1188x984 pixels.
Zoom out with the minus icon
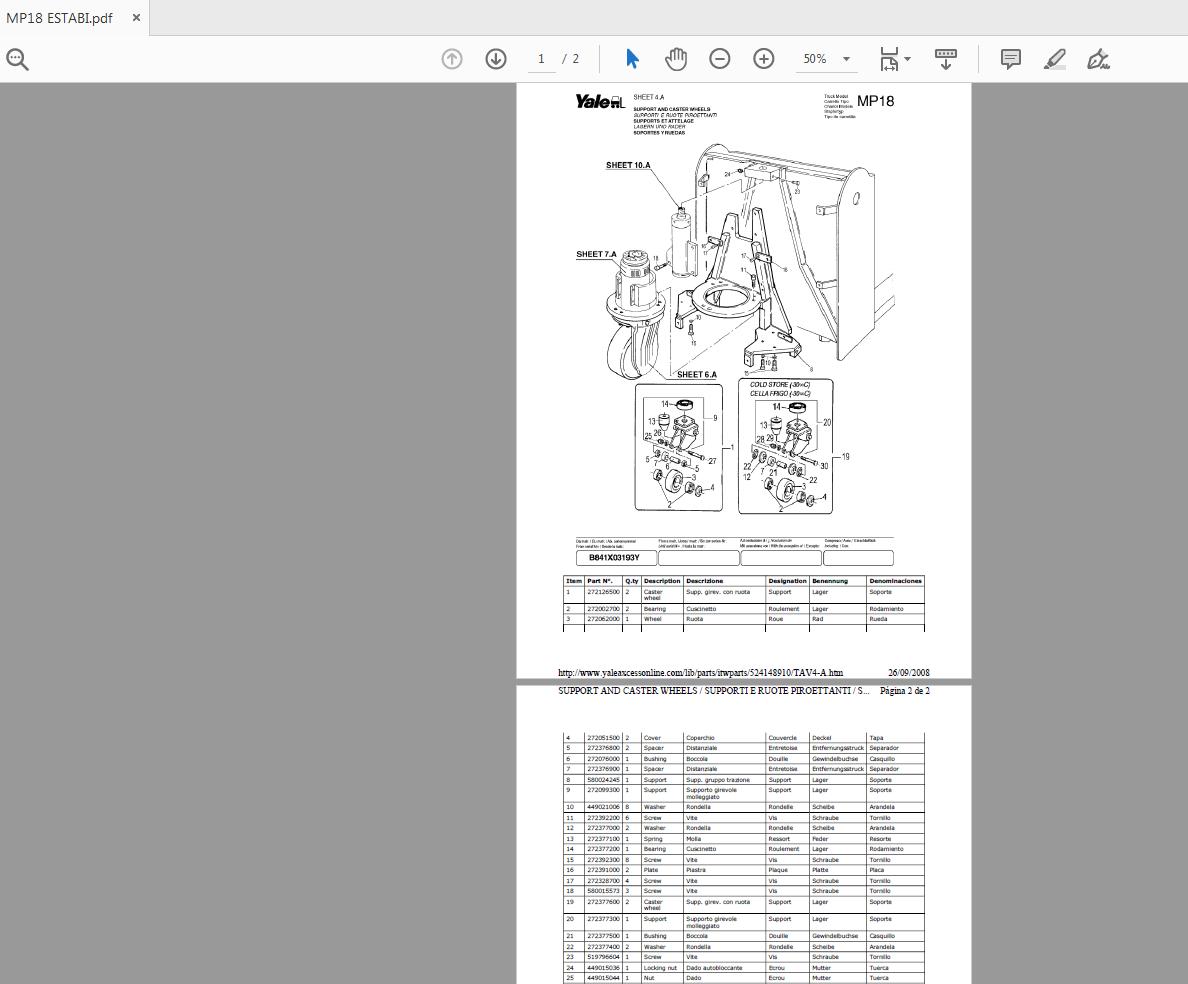click(x=719, y=59)
